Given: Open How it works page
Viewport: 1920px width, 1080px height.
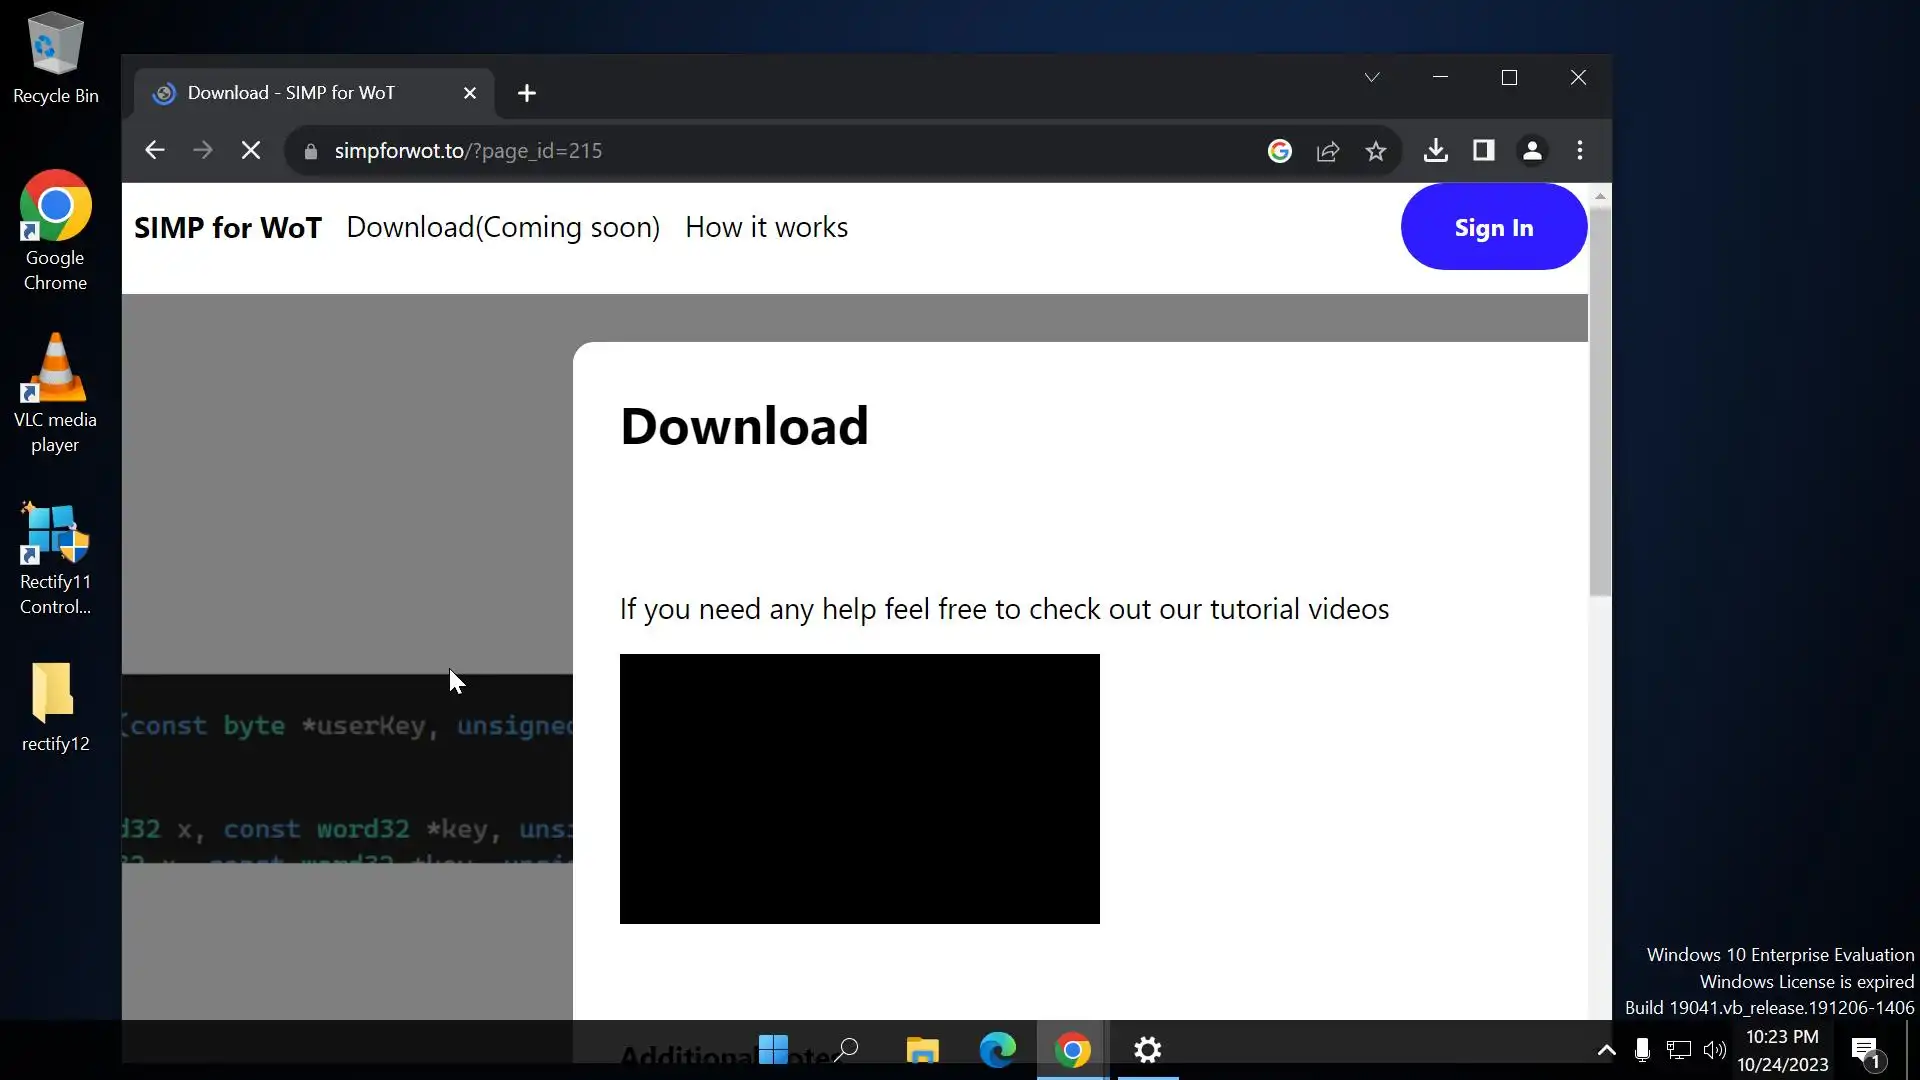Looking at the screenshot, I should point(766,227).
